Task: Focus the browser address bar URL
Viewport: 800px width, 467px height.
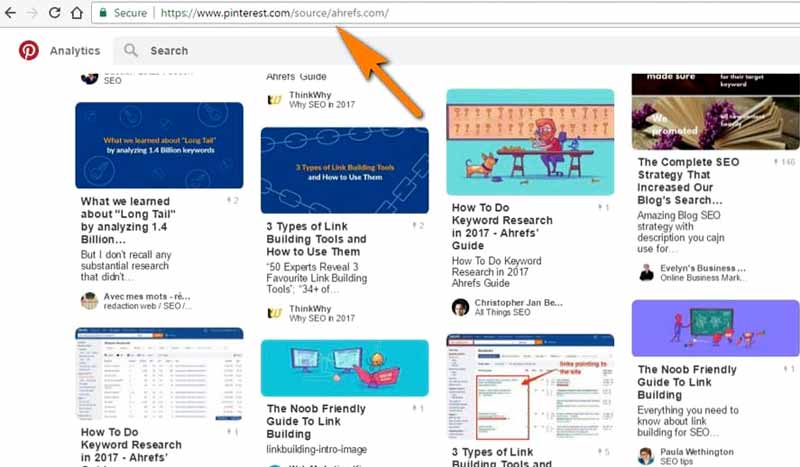Action: coord(274,13)
